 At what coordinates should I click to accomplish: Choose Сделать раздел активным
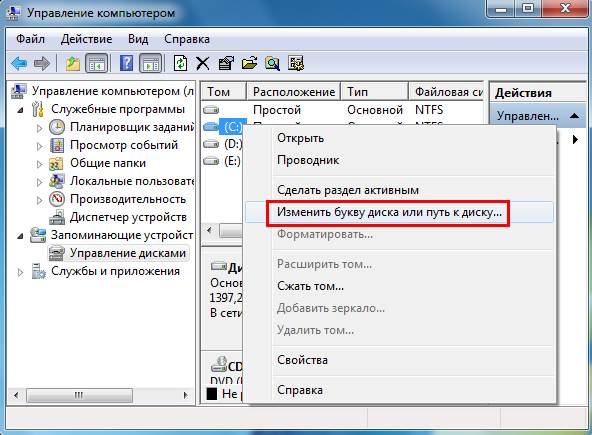tap(399, 190)
